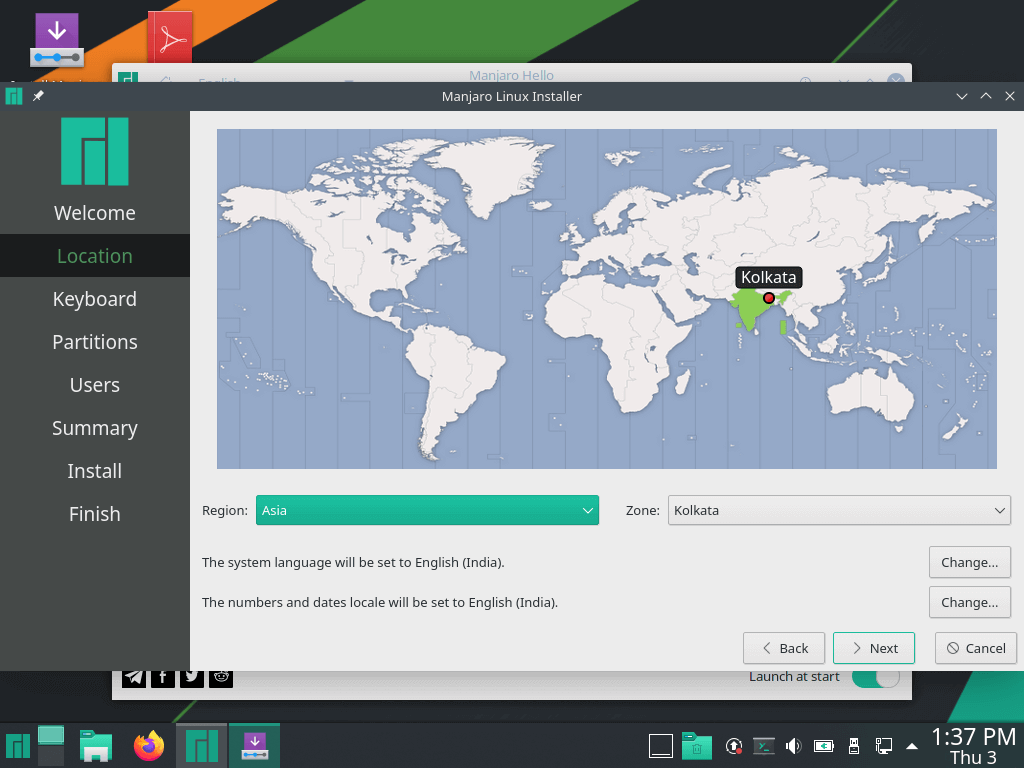Viewport: 1024px width, 768px height.
Task: Launch Firefox from the taskbar
Action: pyautogui.click(x=150, y=745)
